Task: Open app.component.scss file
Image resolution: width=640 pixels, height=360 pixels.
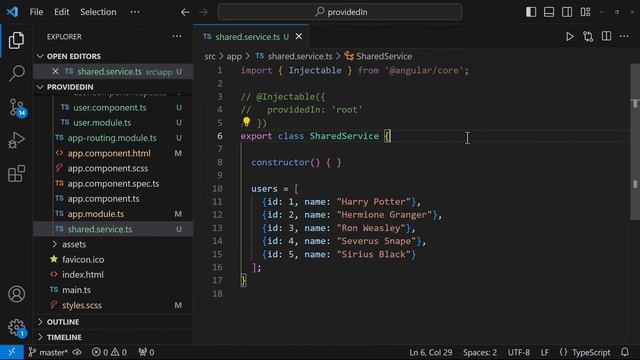Action: point(108,168)
